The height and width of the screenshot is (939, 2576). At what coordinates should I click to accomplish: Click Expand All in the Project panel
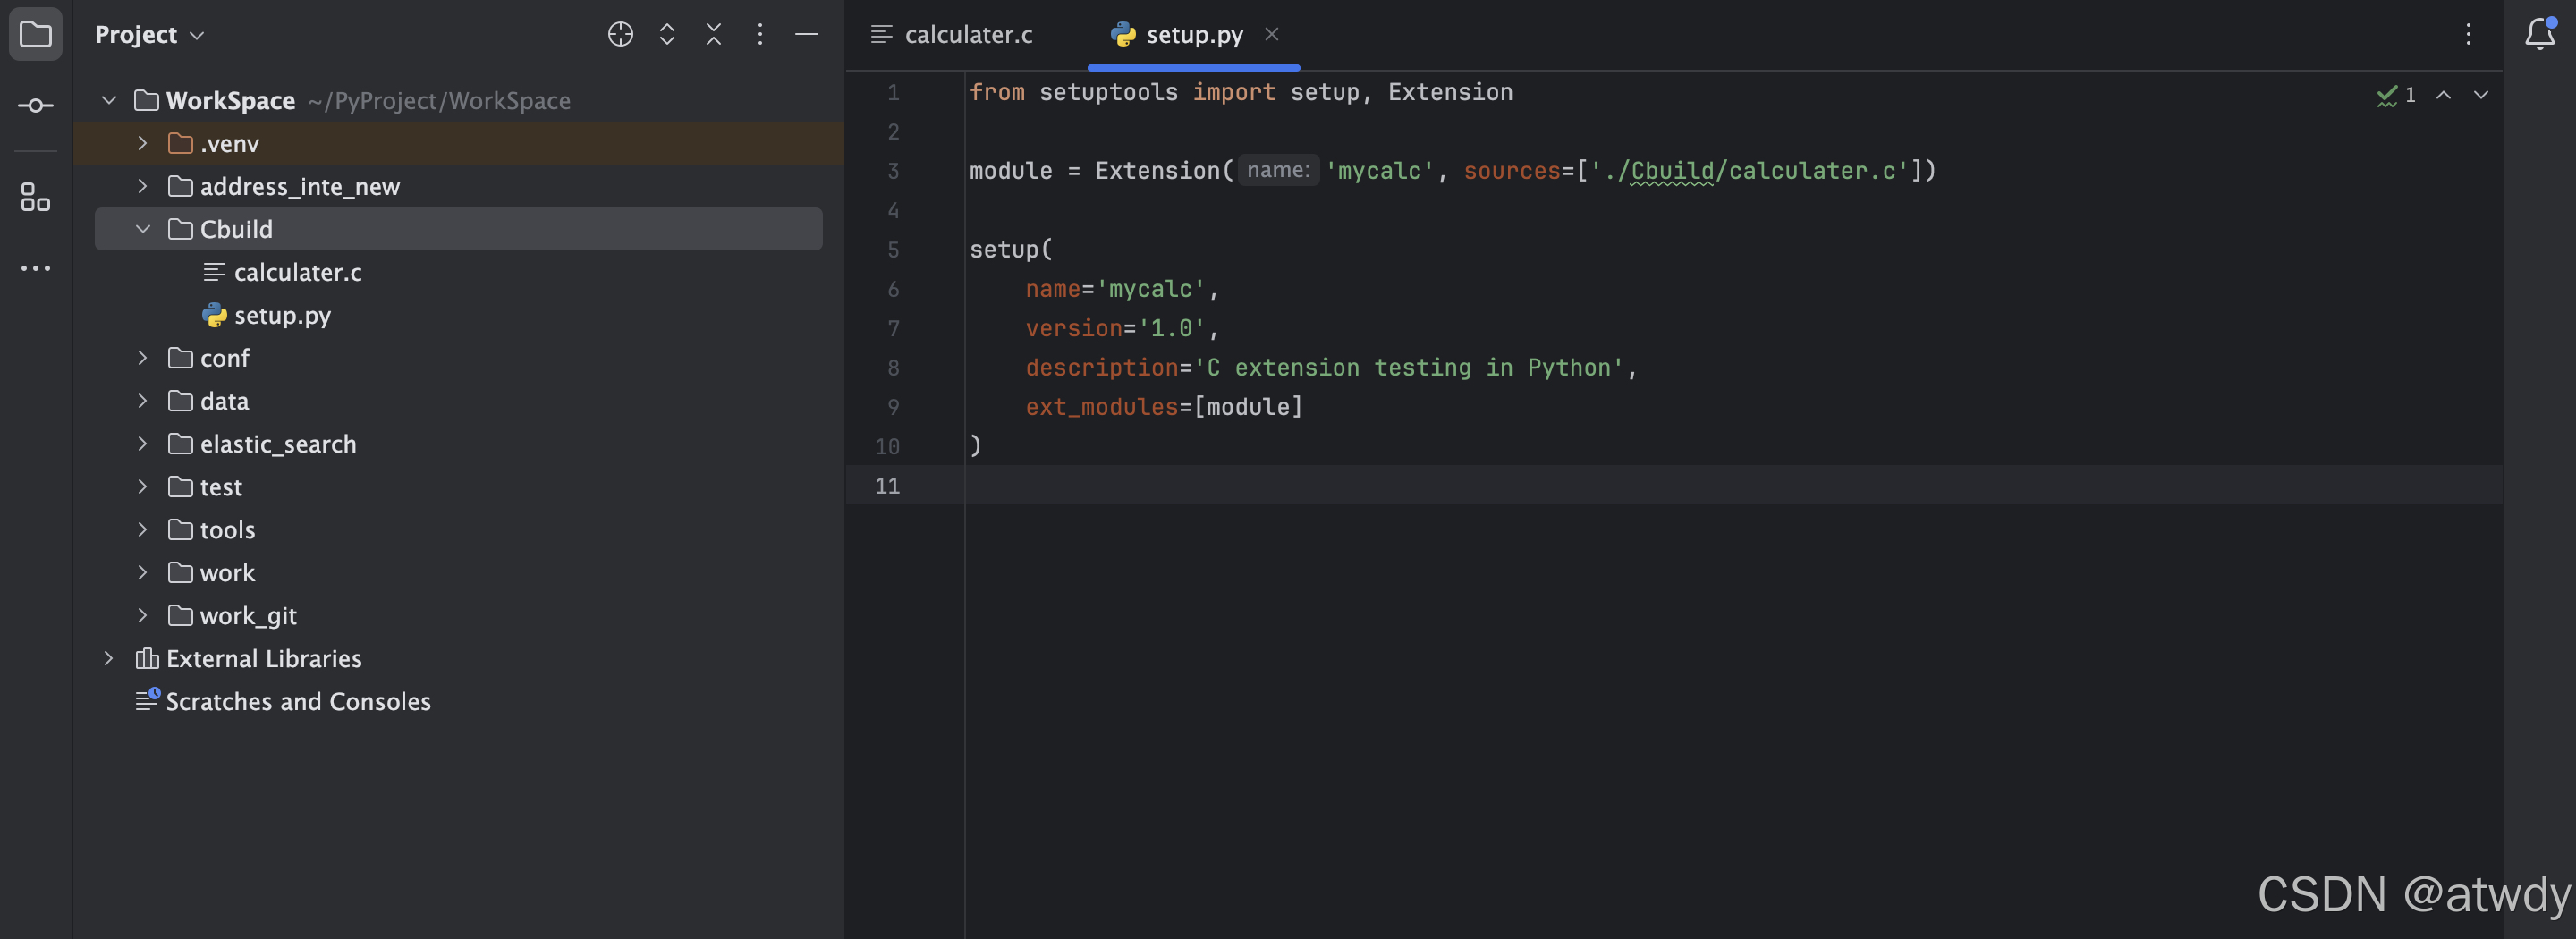tap(667, 34)
